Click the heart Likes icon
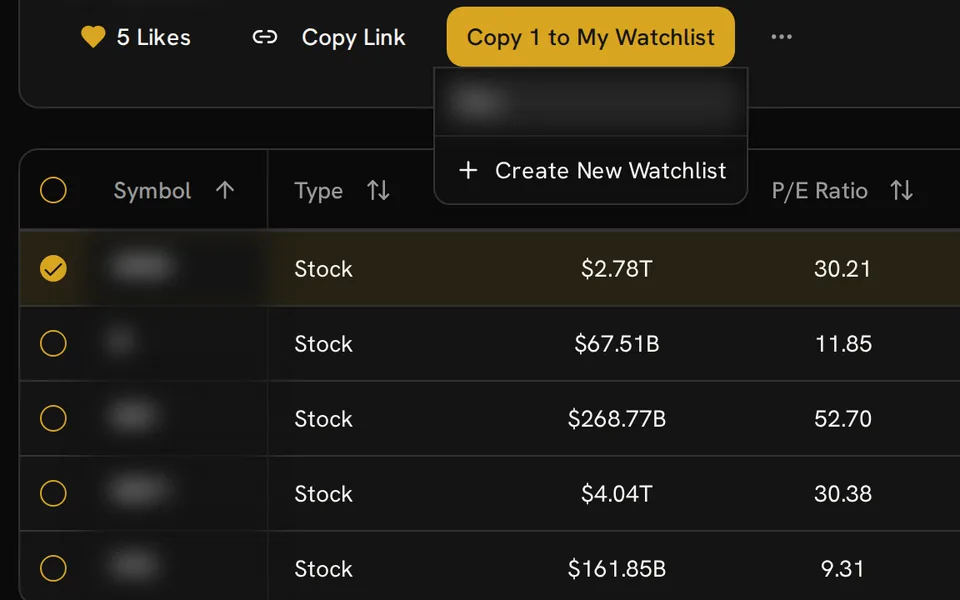The height and width of the screenshot is (600, 960). (x=93, y=37)
